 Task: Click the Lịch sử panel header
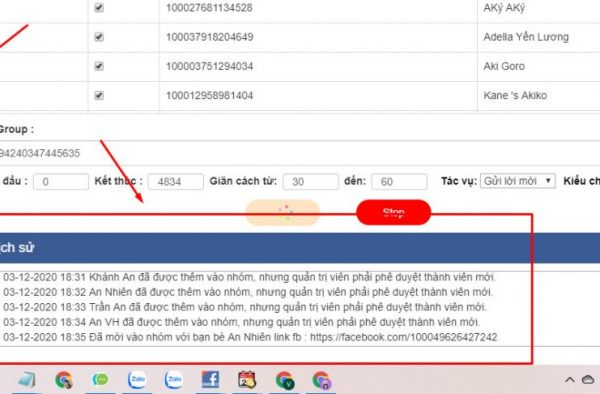pyautogui.click(x=300, y=248)
